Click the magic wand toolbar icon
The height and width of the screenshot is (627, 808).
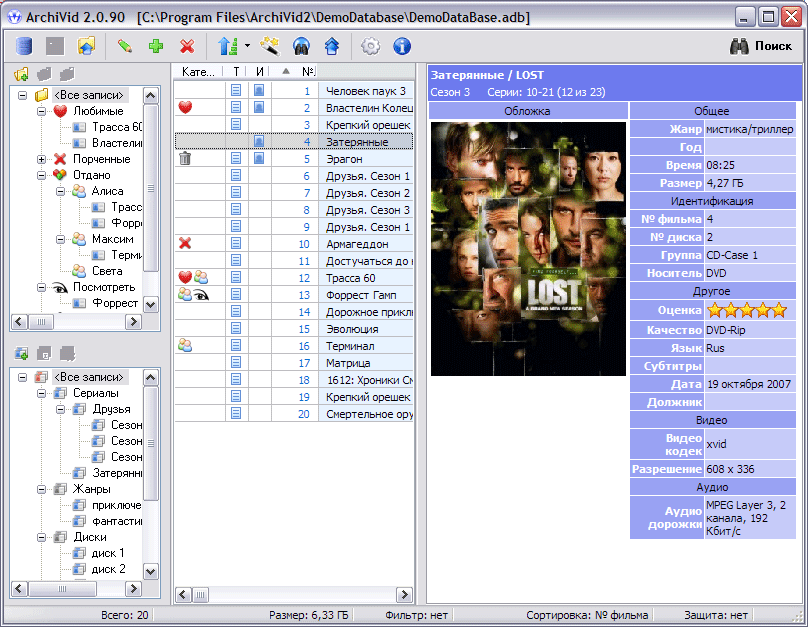click(x=270, y=46)
